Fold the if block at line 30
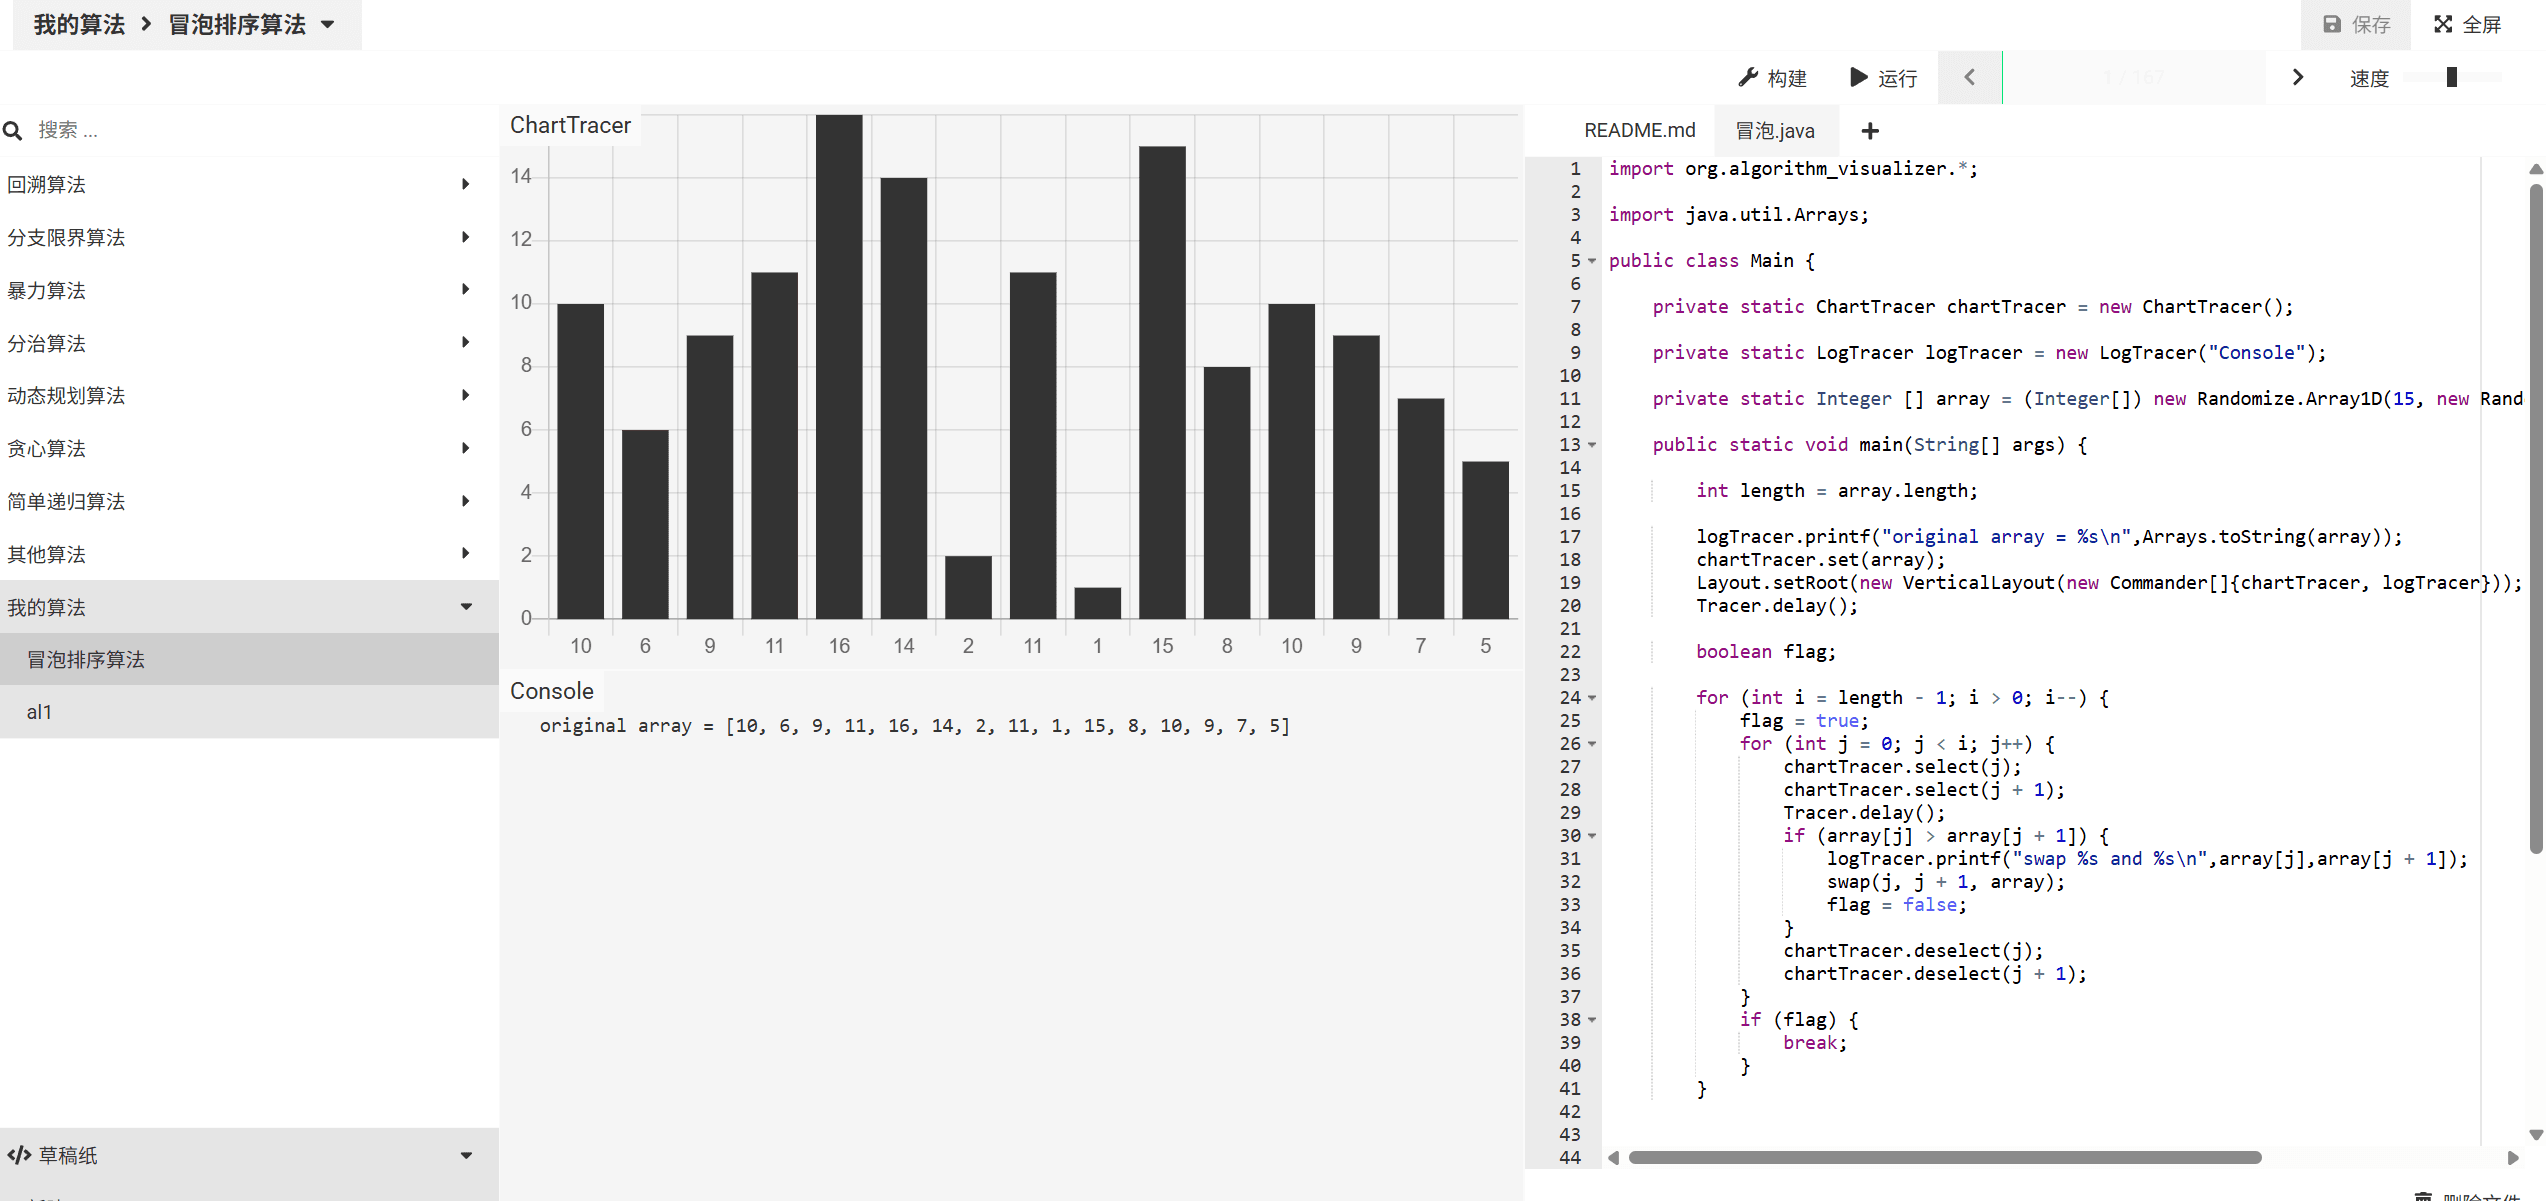Screen dimensions: 2546x1201 [x=1592, y=836]
